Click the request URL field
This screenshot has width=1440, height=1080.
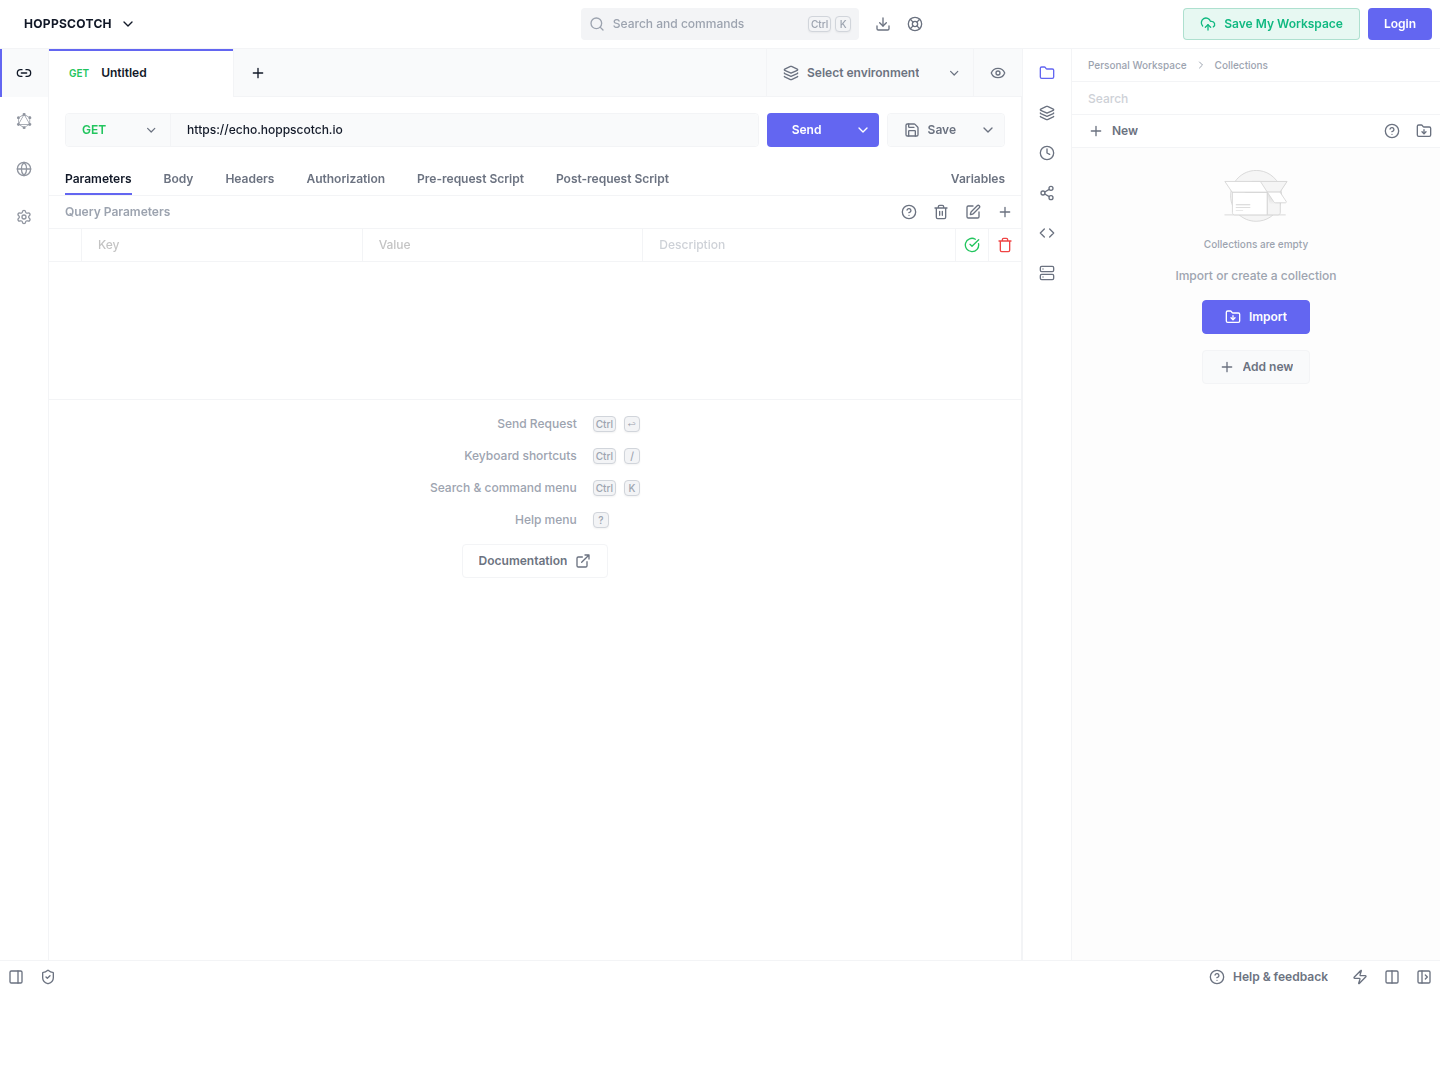[464, 130]
